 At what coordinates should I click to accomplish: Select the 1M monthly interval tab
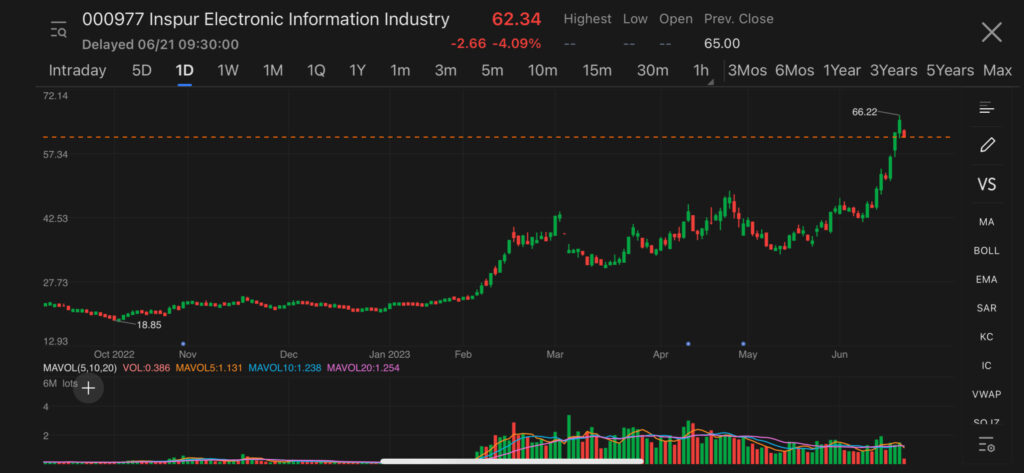point(273,71)
